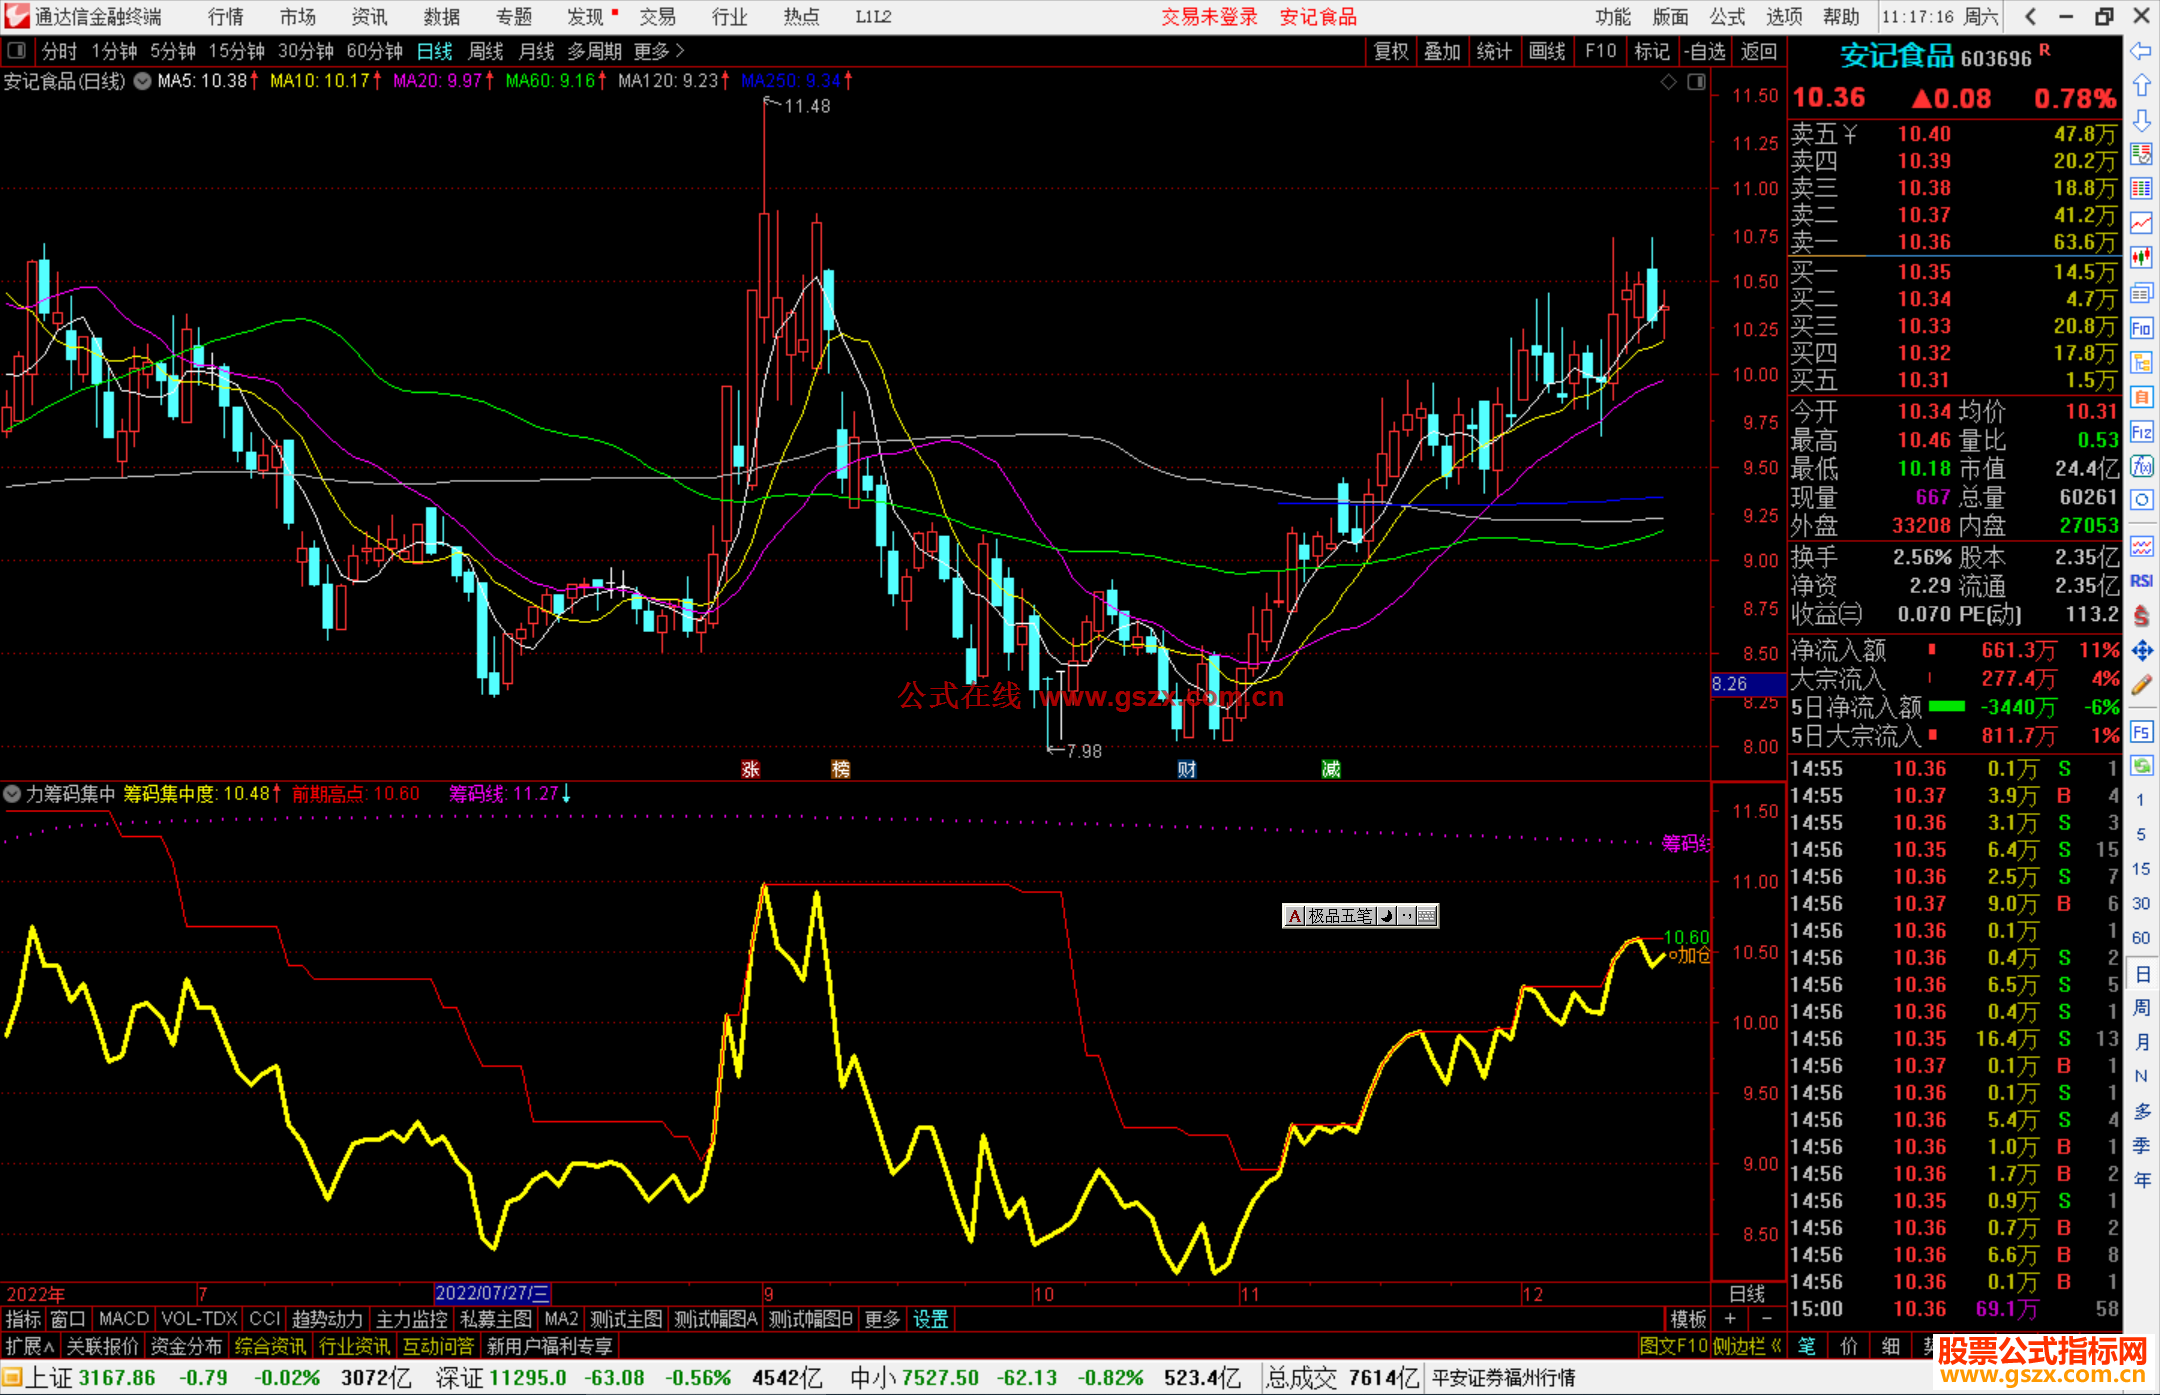Toggle the MA settings circle beside 安记食品(日线)

[142, 81]
